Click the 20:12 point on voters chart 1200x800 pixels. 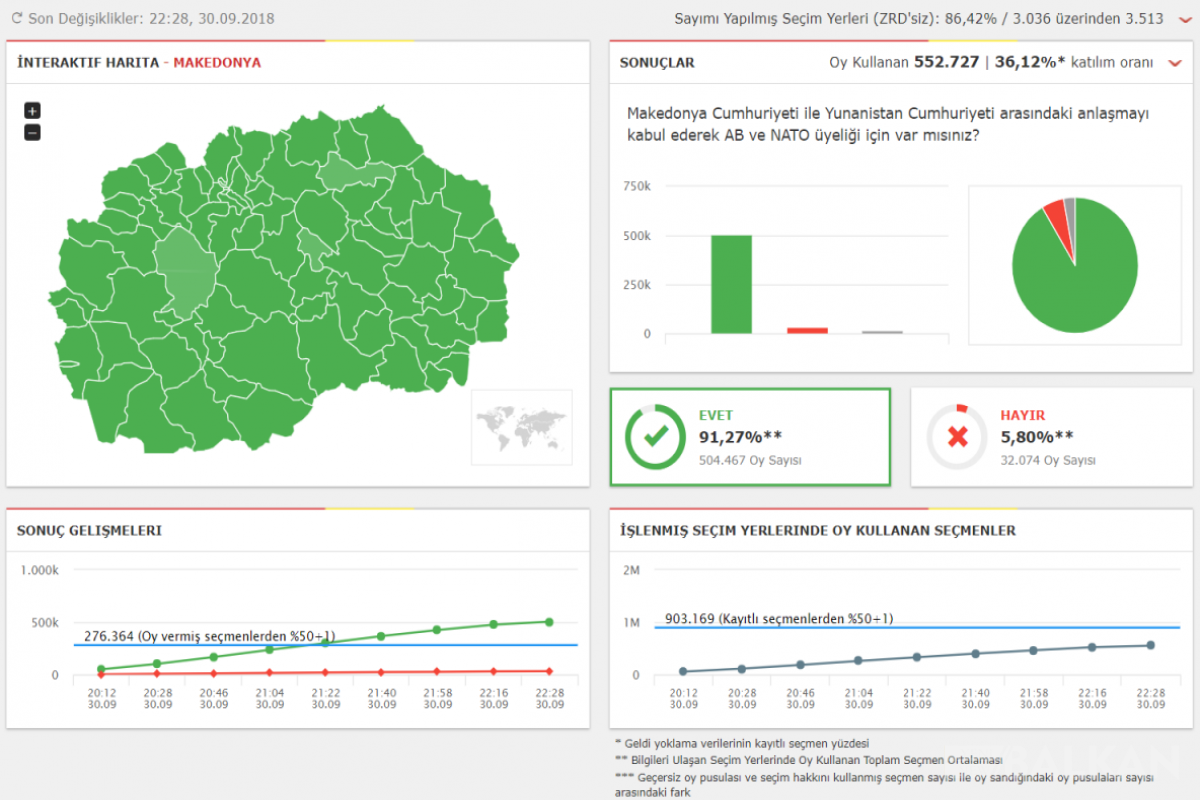click(684, 672)
